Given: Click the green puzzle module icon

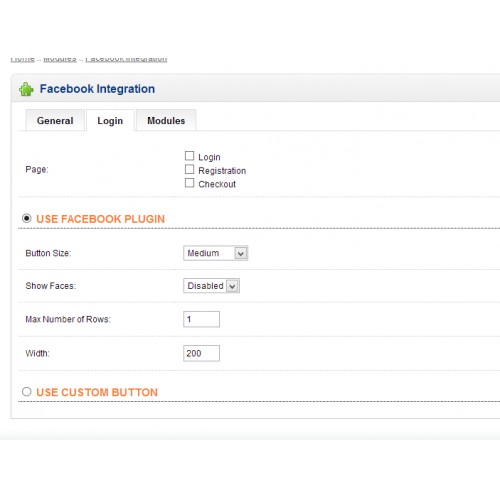Looking at the screenshot, I should coord(26,89).
